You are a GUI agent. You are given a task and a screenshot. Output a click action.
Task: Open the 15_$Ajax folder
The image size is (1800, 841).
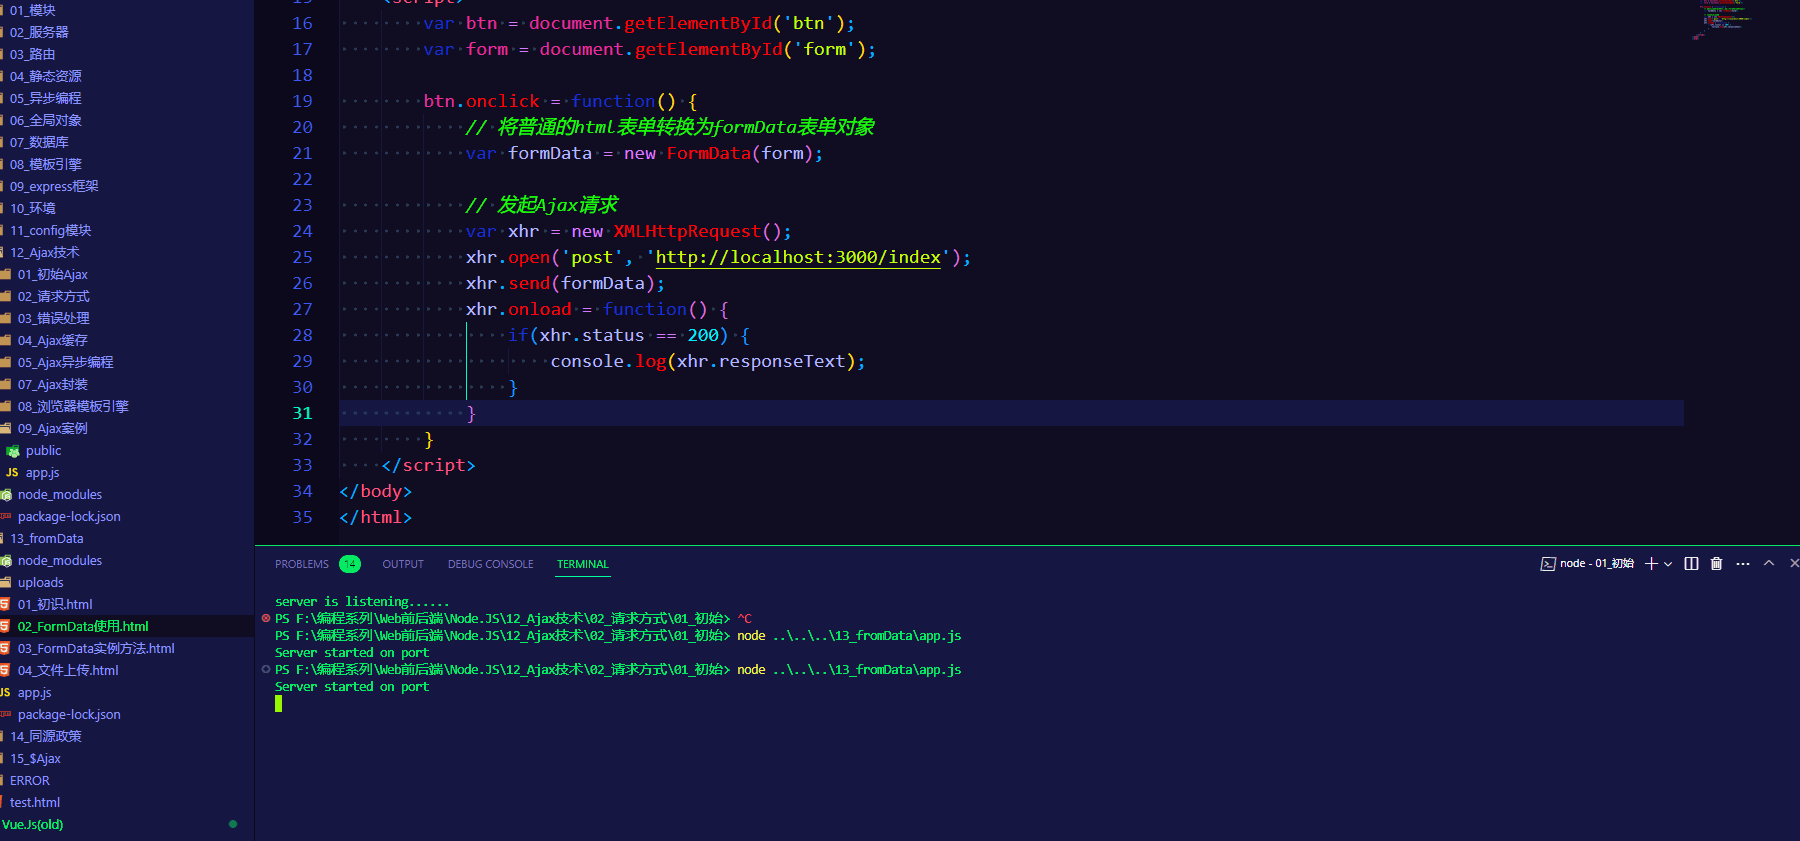pyautogui.click(x=35, y=758)
